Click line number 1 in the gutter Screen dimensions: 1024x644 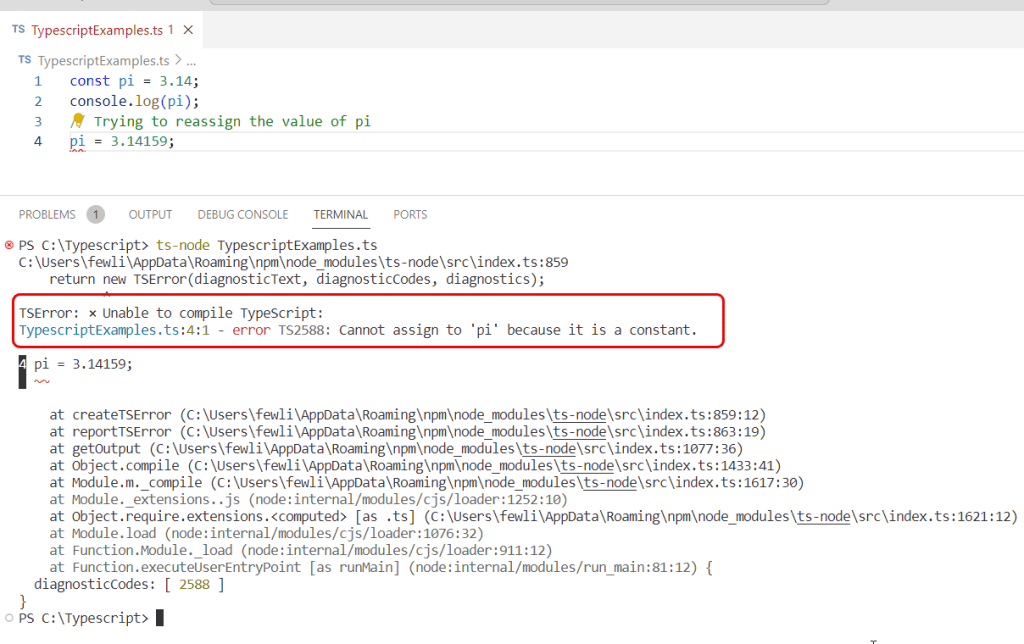pos(38,82)
